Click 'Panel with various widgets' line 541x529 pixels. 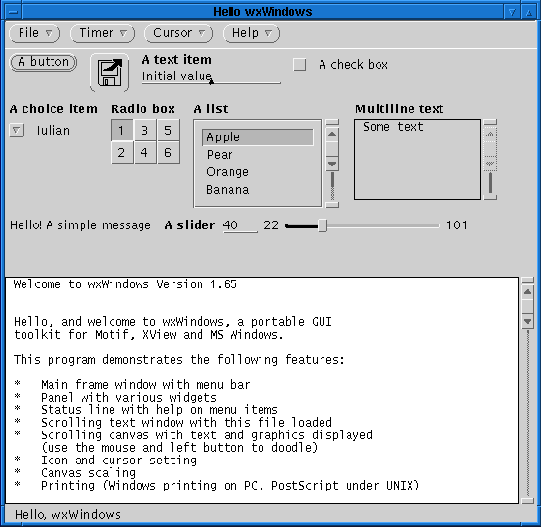click(x=129, y=398)
